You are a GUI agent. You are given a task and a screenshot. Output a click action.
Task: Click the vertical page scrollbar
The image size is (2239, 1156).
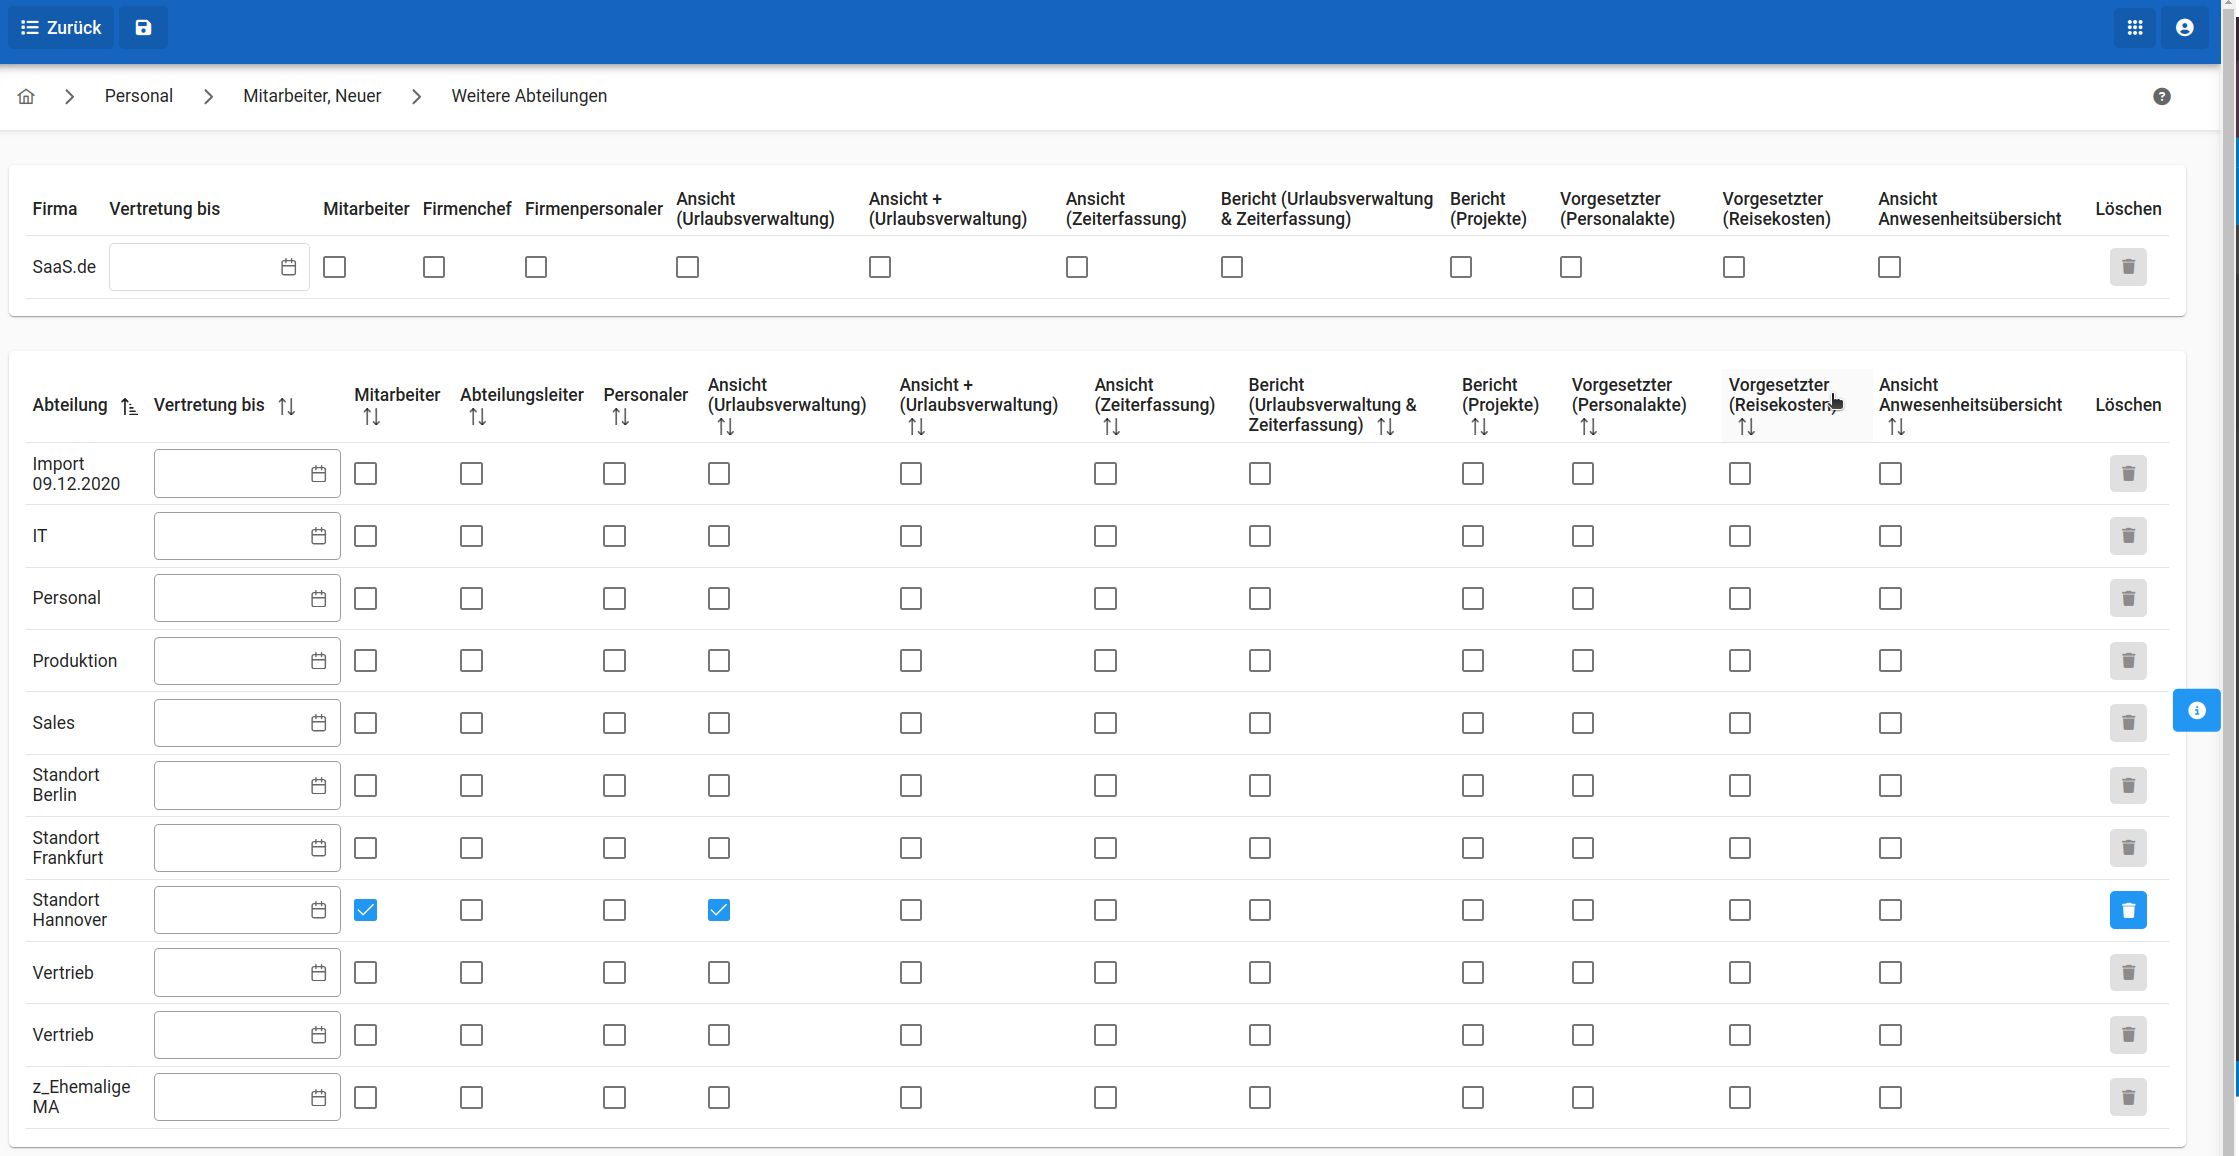pos(2230,578)
